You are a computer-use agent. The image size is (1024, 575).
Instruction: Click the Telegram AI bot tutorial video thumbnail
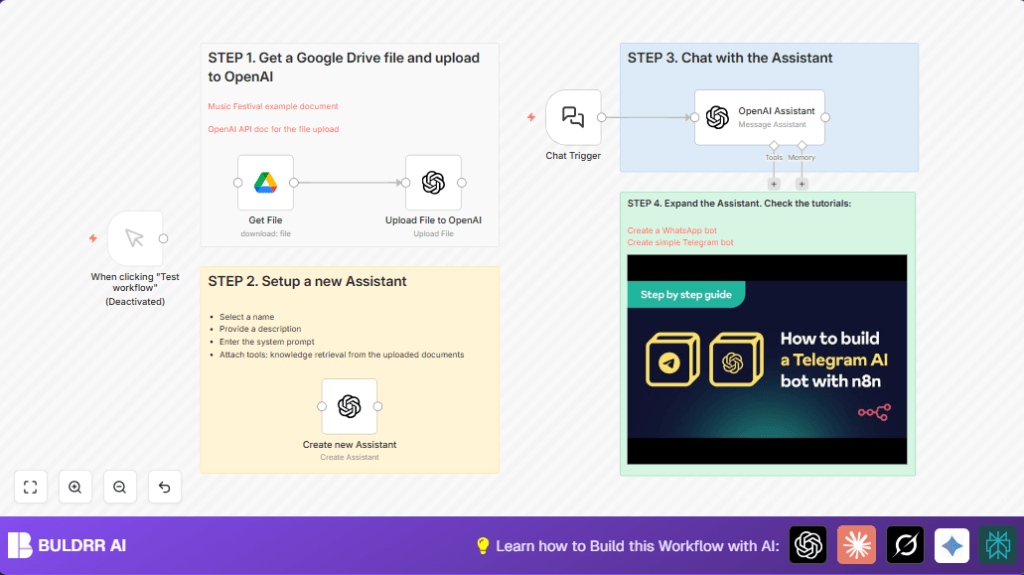pos(767,359)
